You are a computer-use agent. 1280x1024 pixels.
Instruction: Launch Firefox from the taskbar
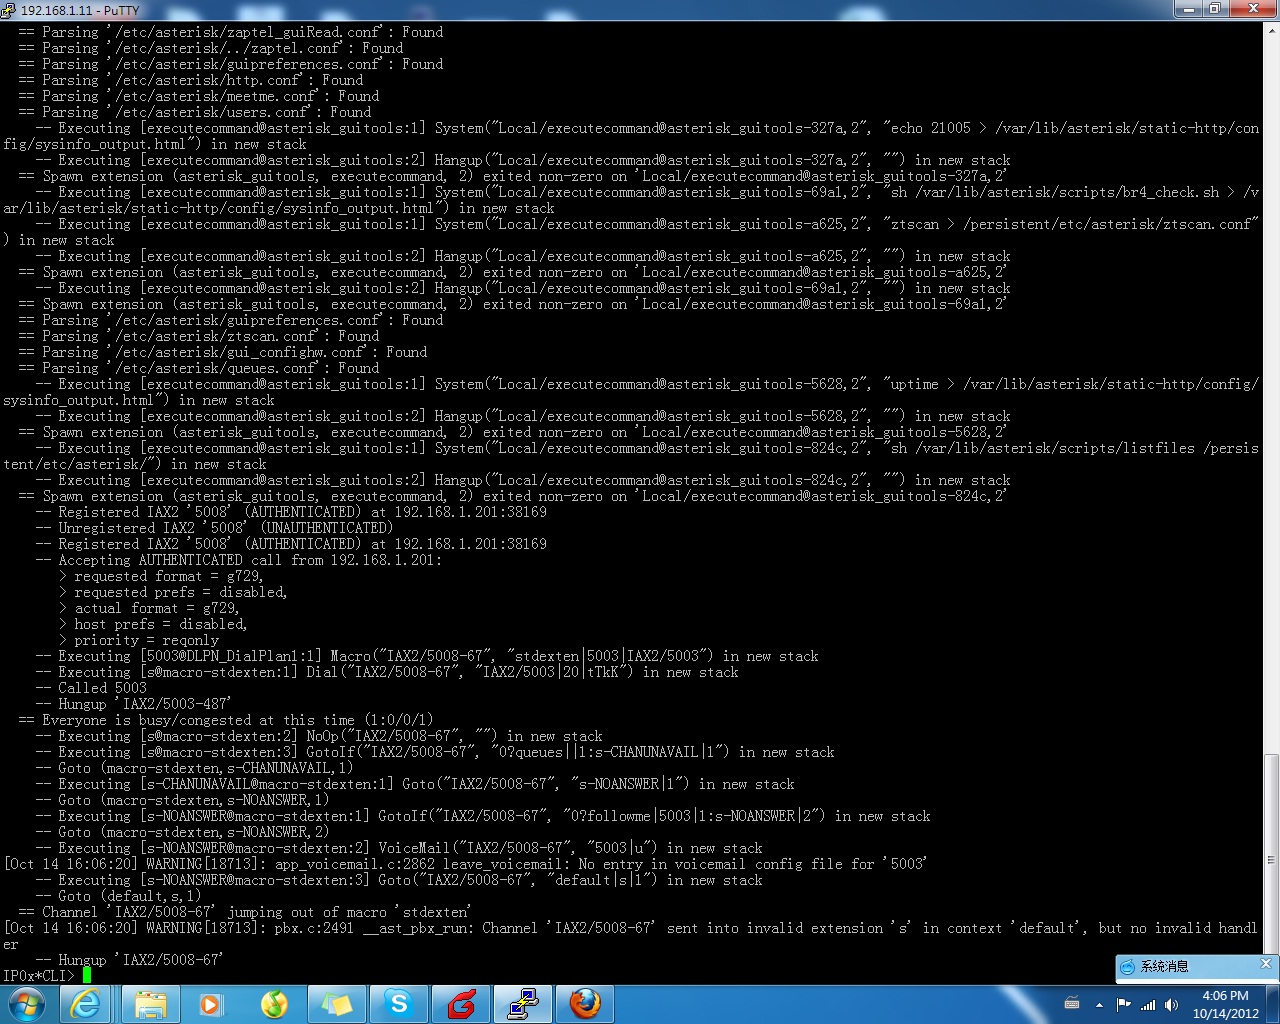(585, 1004)
